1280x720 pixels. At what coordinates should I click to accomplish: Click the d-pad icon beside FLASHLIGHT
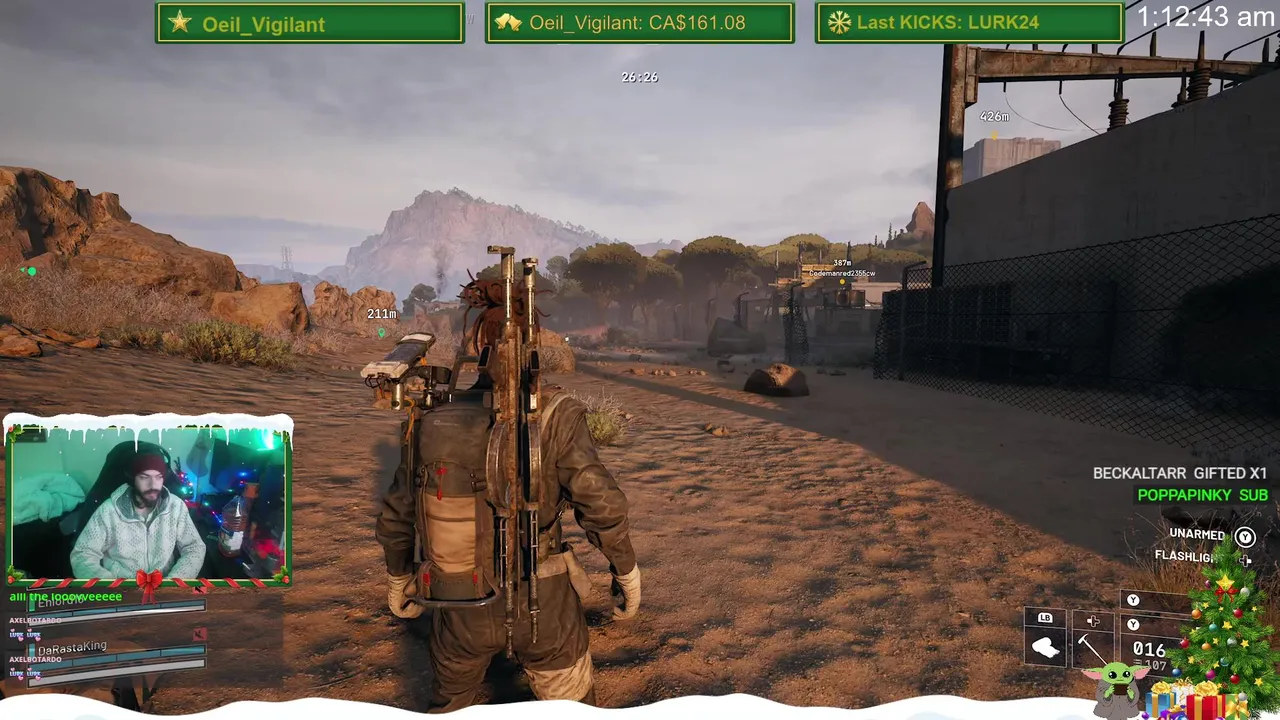(x=1245, y=560)
